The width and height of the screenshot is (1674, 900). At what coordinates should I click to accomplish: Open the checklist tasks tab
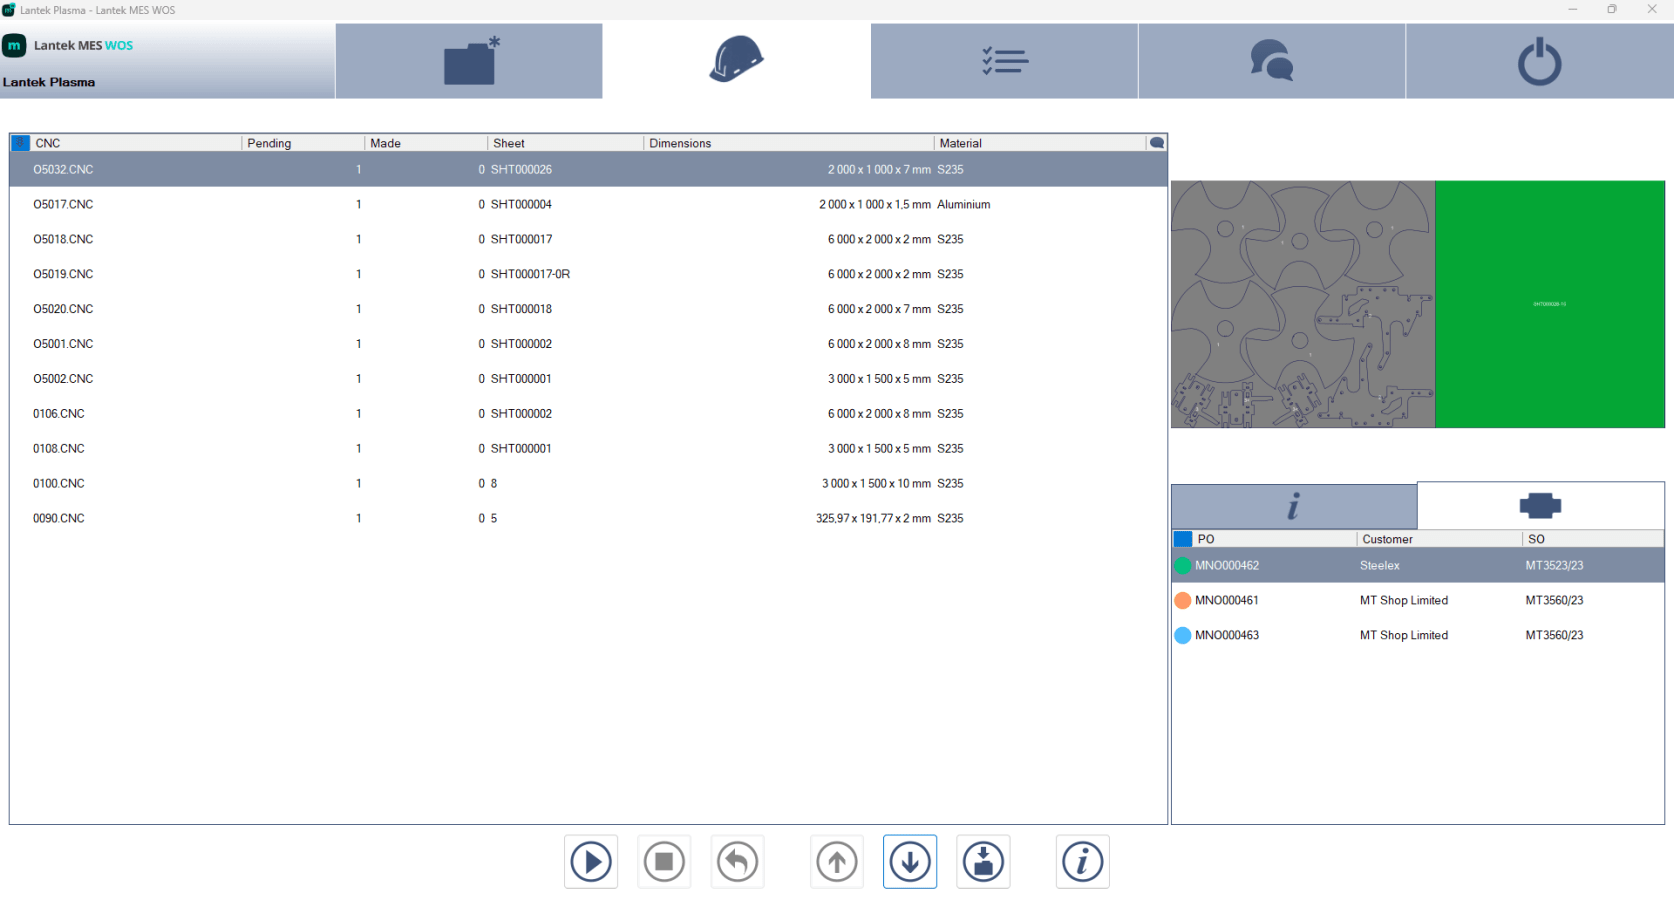click(1004, 61)
